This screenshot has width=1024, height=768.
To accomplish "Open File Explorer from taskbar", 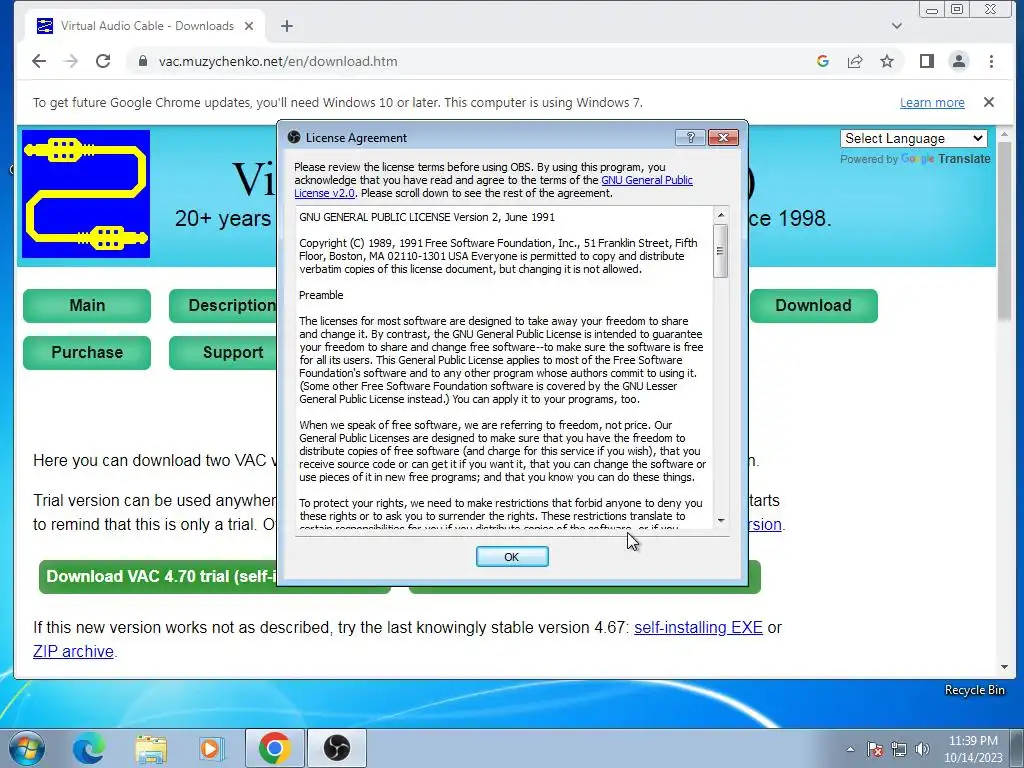I will coord(151,748).
